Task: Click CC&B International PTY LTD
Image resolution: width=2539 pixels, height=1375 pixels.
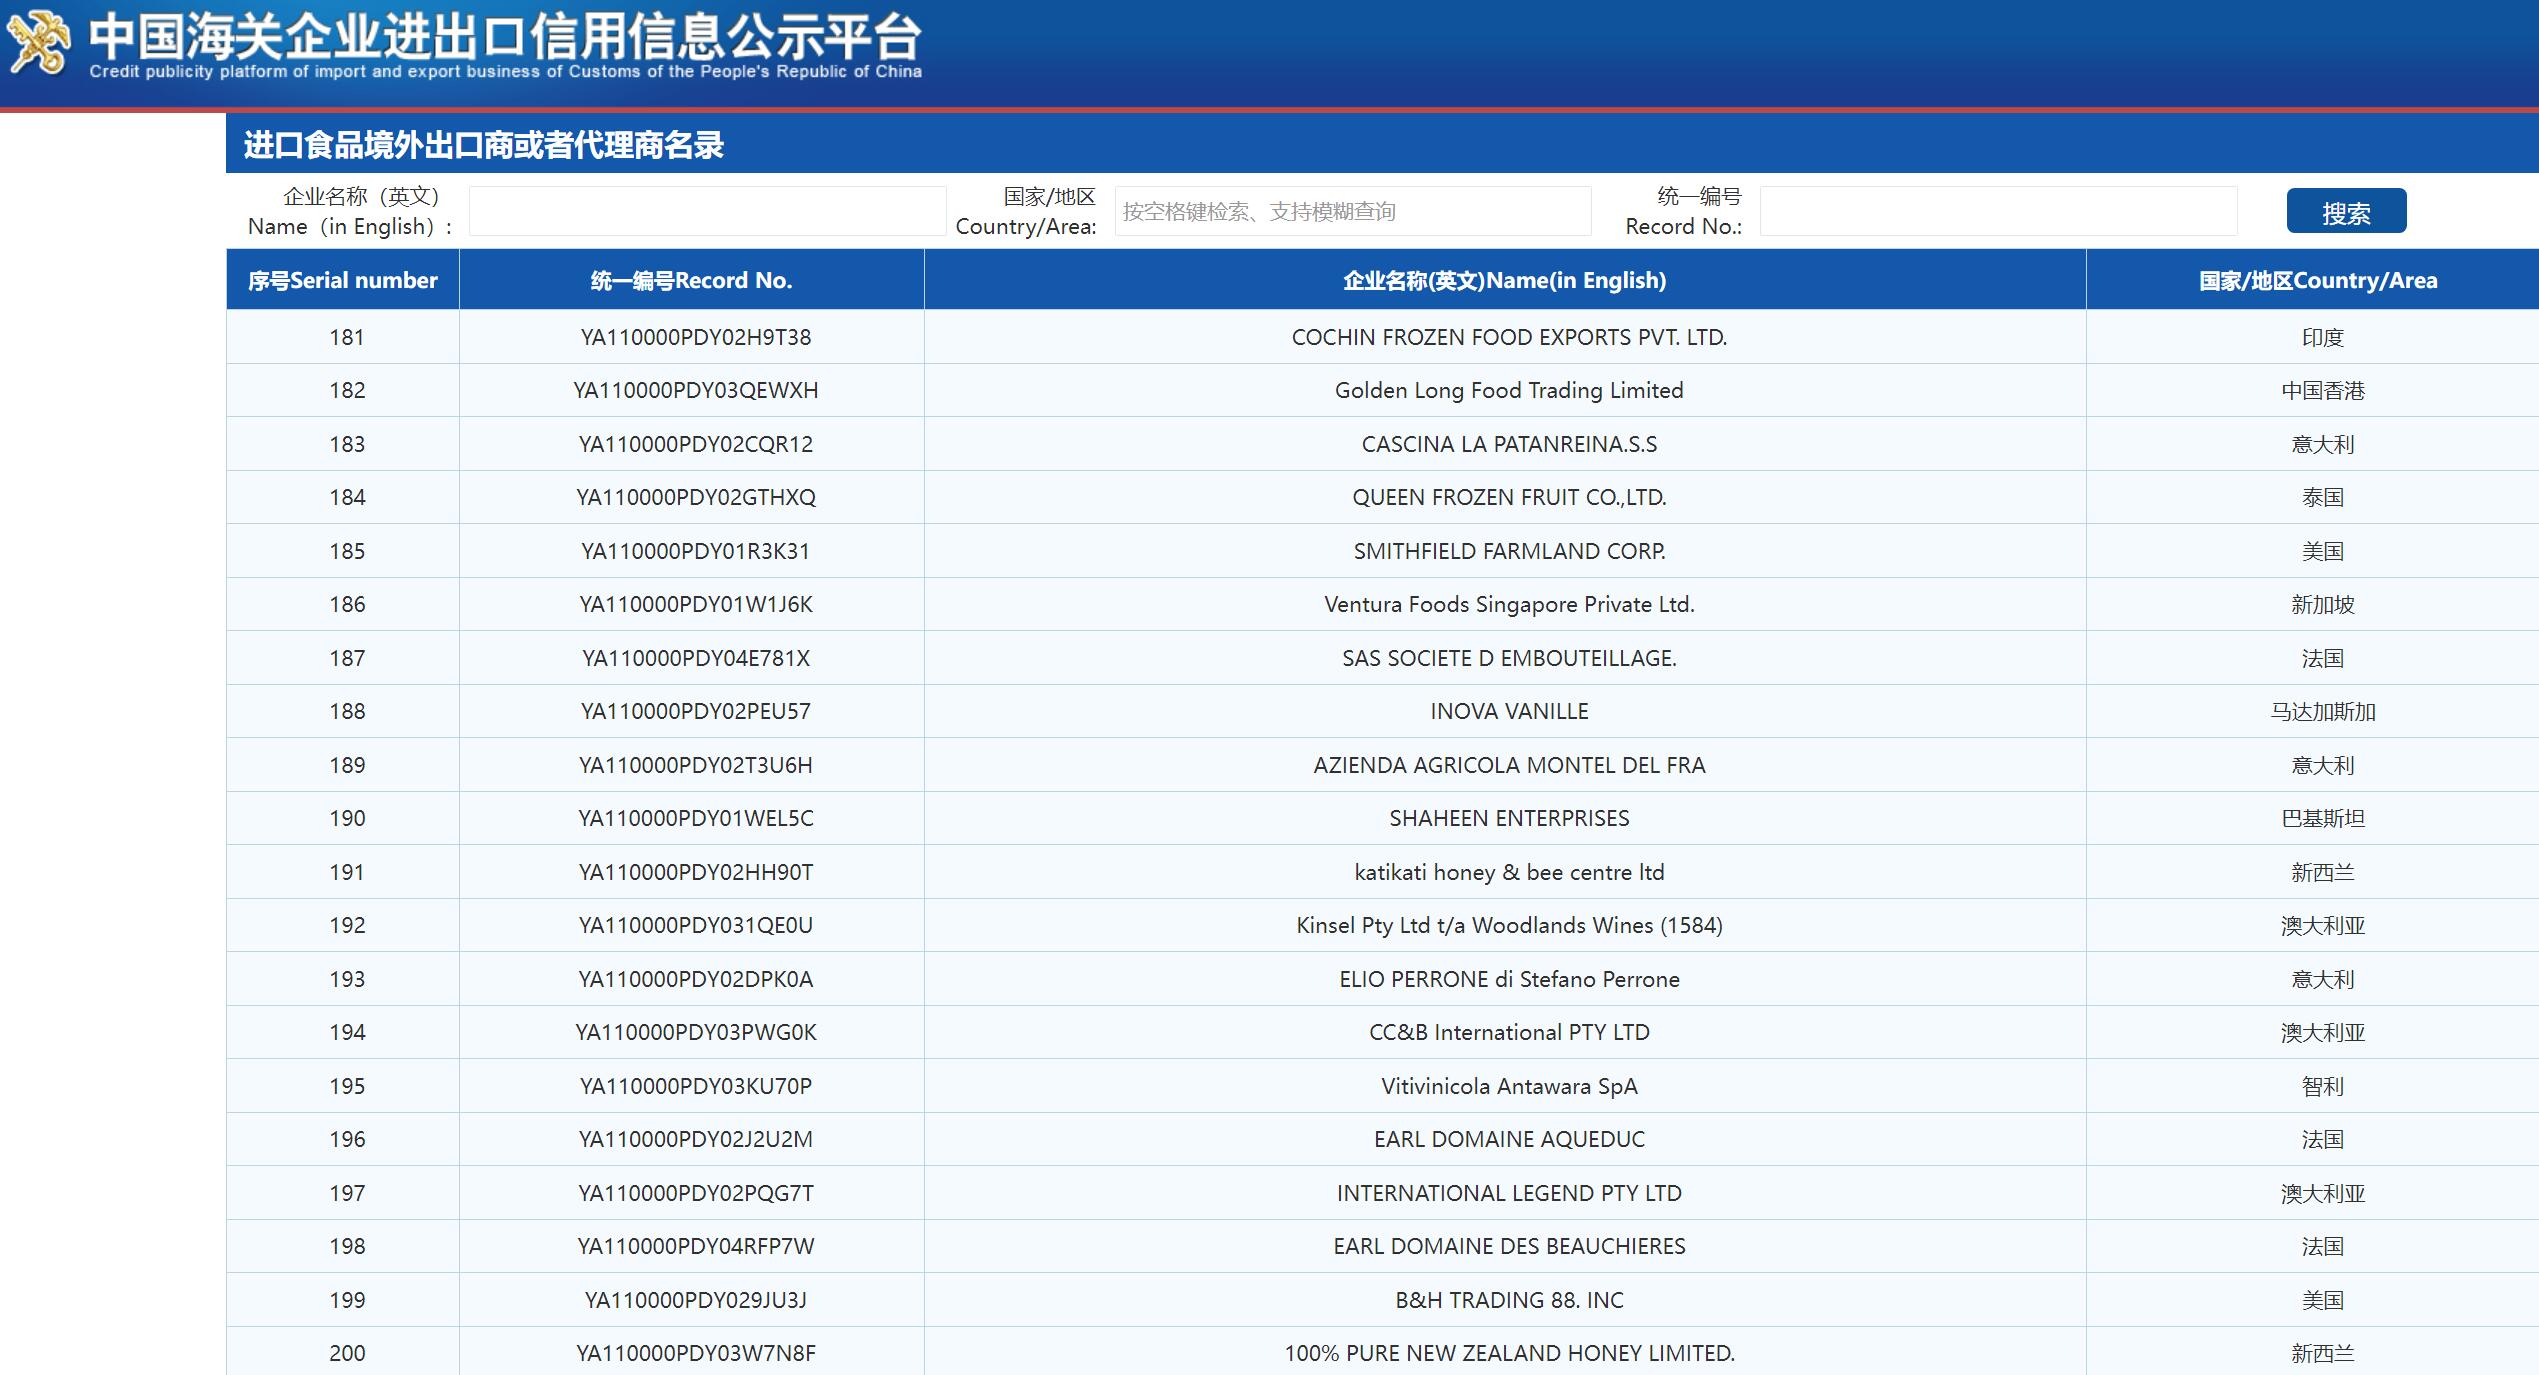Action: pyautogui.click(x=1509, y=1032)
